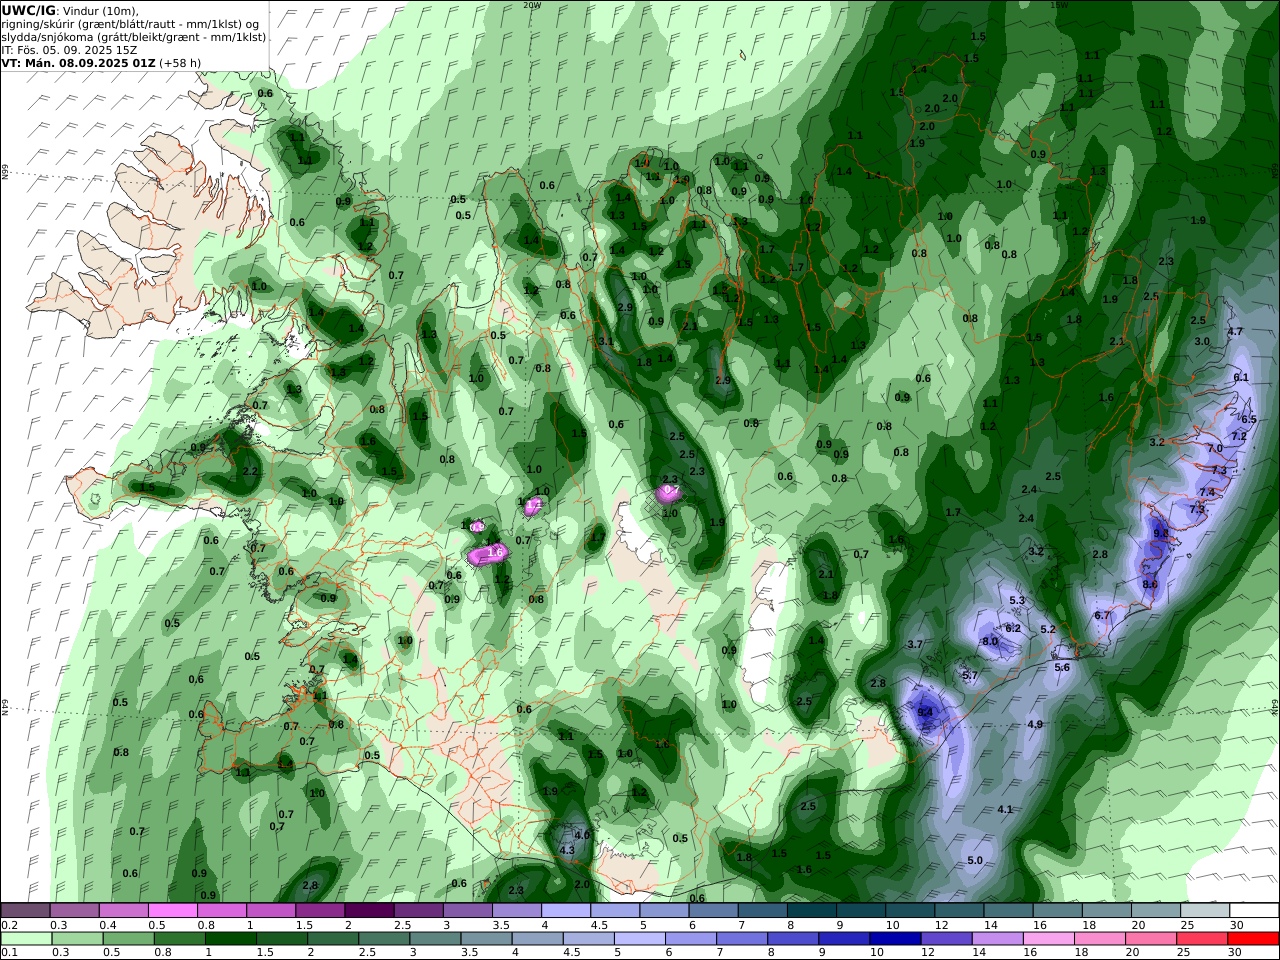1280x960 pixels.
Task: Click the rain legend swatch between 25 and 30
Action: click(x=1204, y=939)
